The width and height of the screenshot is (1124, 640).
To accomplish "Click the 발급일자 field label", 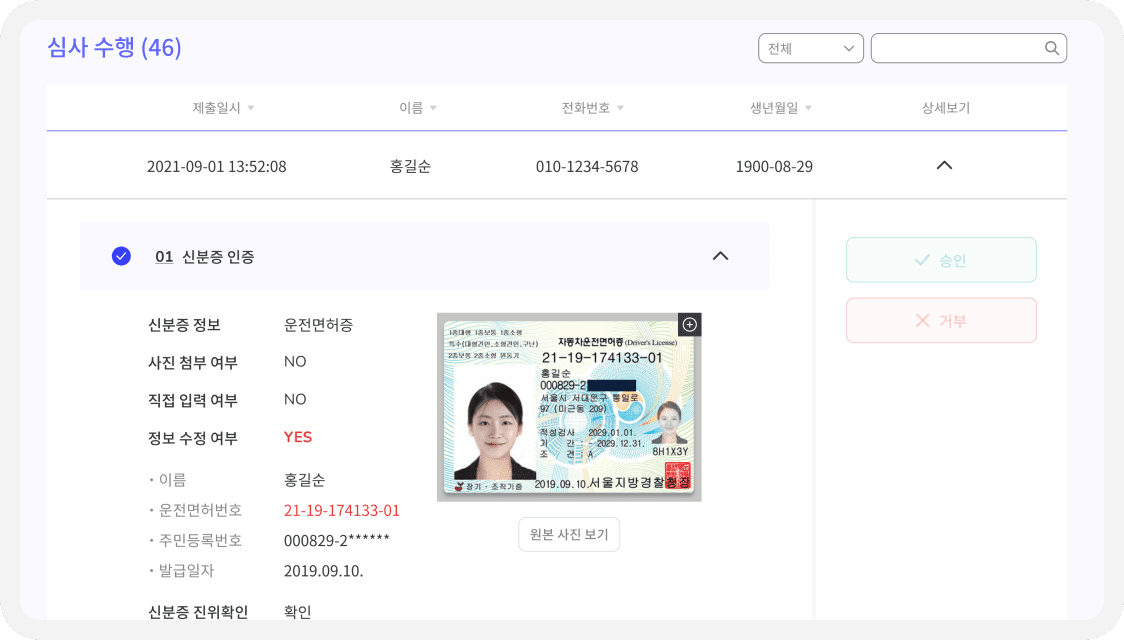I will pyautogui.click(x=186, y=571).
